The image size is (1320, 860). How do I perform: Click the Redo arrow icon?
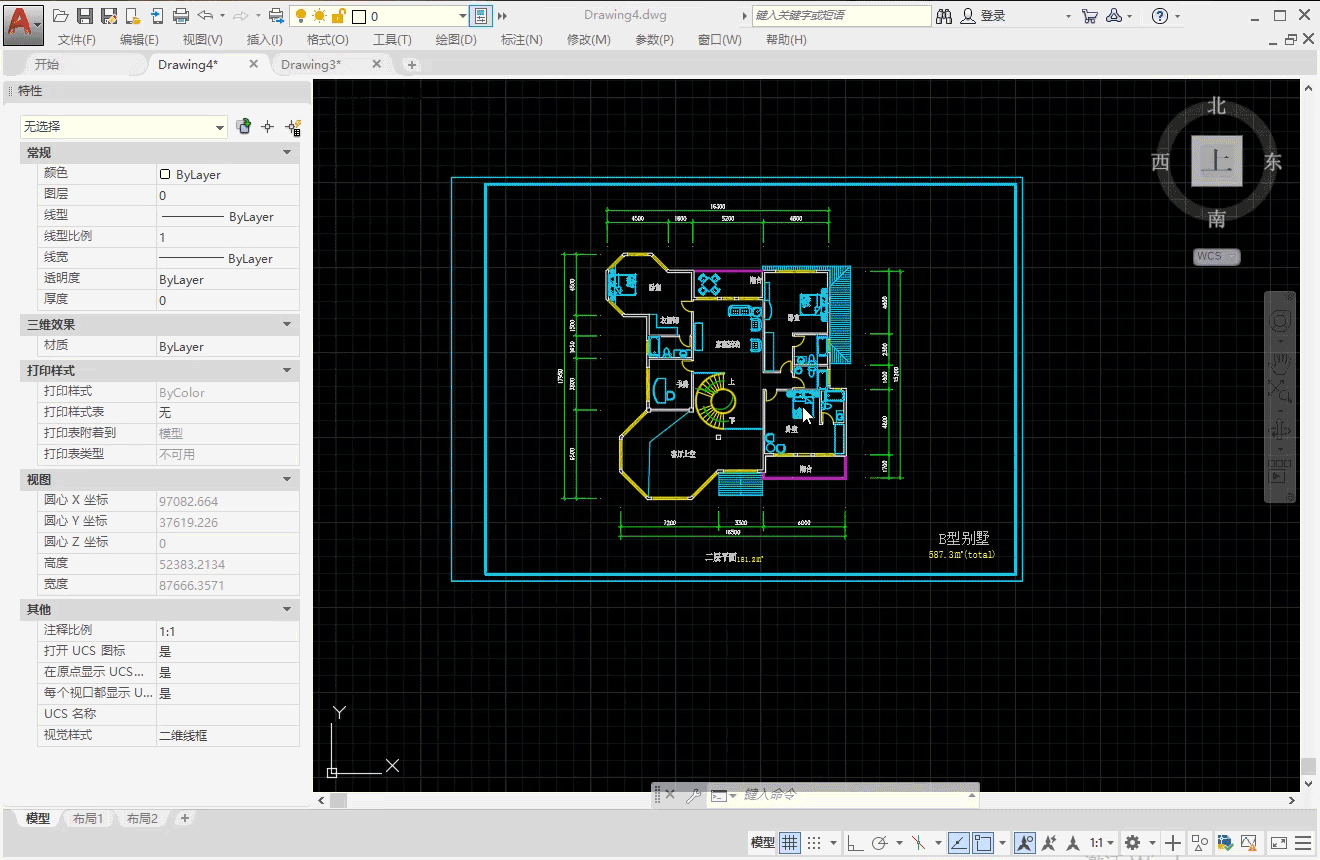(x=240, y=16)
